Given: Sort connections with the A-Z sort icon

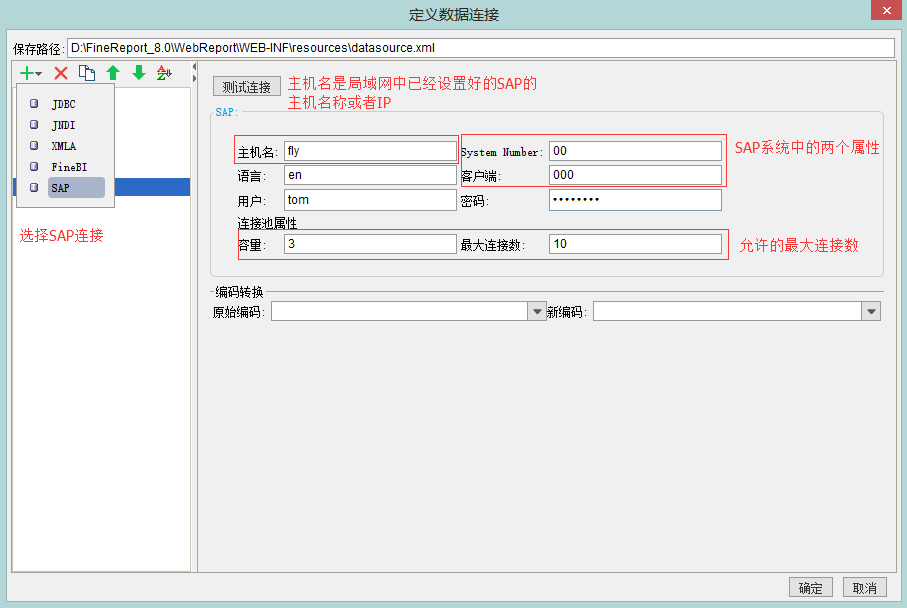Looking at the screenshot, I should click(164, 73).
